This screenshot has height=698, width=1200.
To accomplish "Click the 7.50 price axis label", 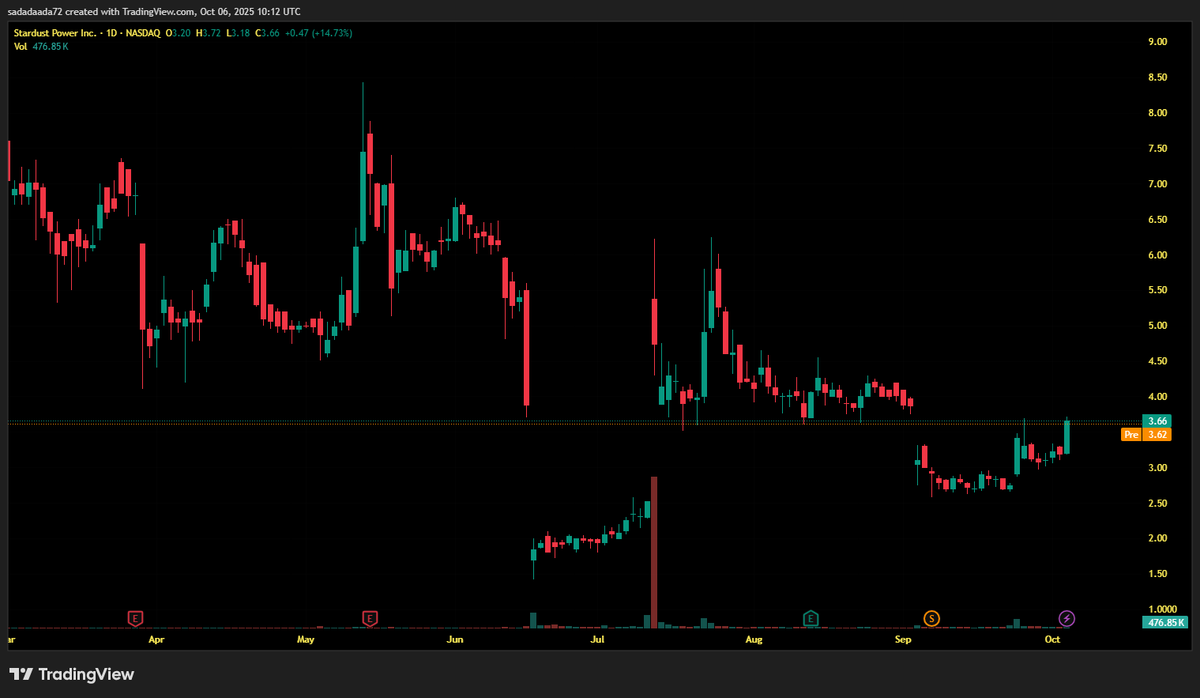I will tap(1158, 148).
